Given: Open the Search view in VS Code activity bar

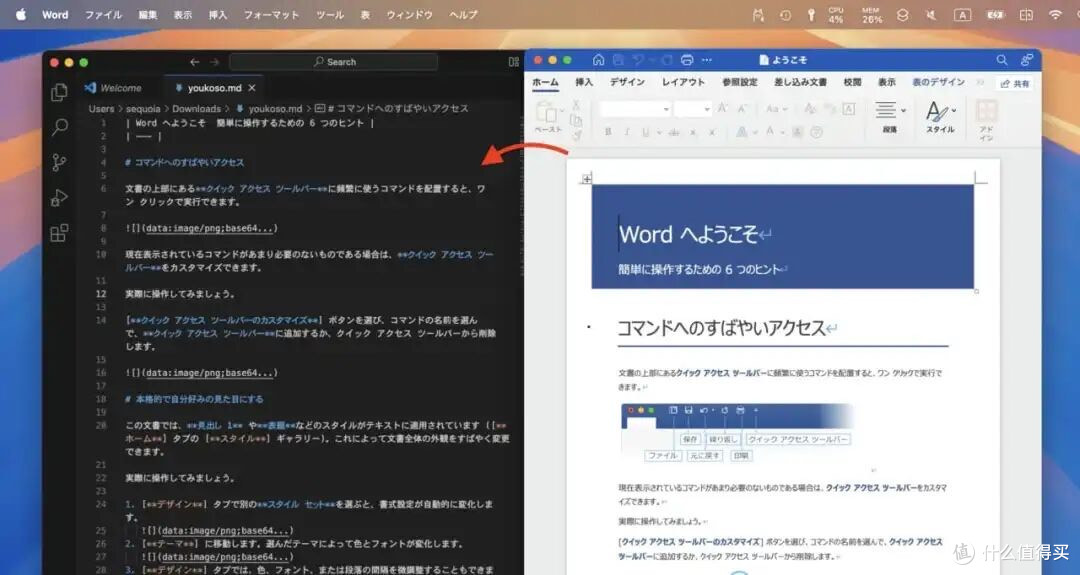Looking at the screenshot, I should (60, 127).
